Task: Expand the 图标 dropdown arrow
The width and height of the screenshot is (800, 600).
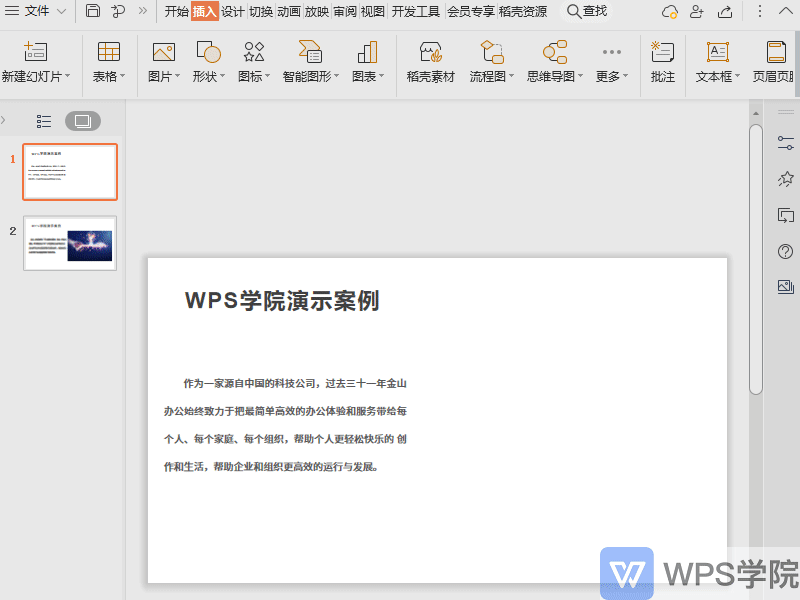Action: coord(267,76)
